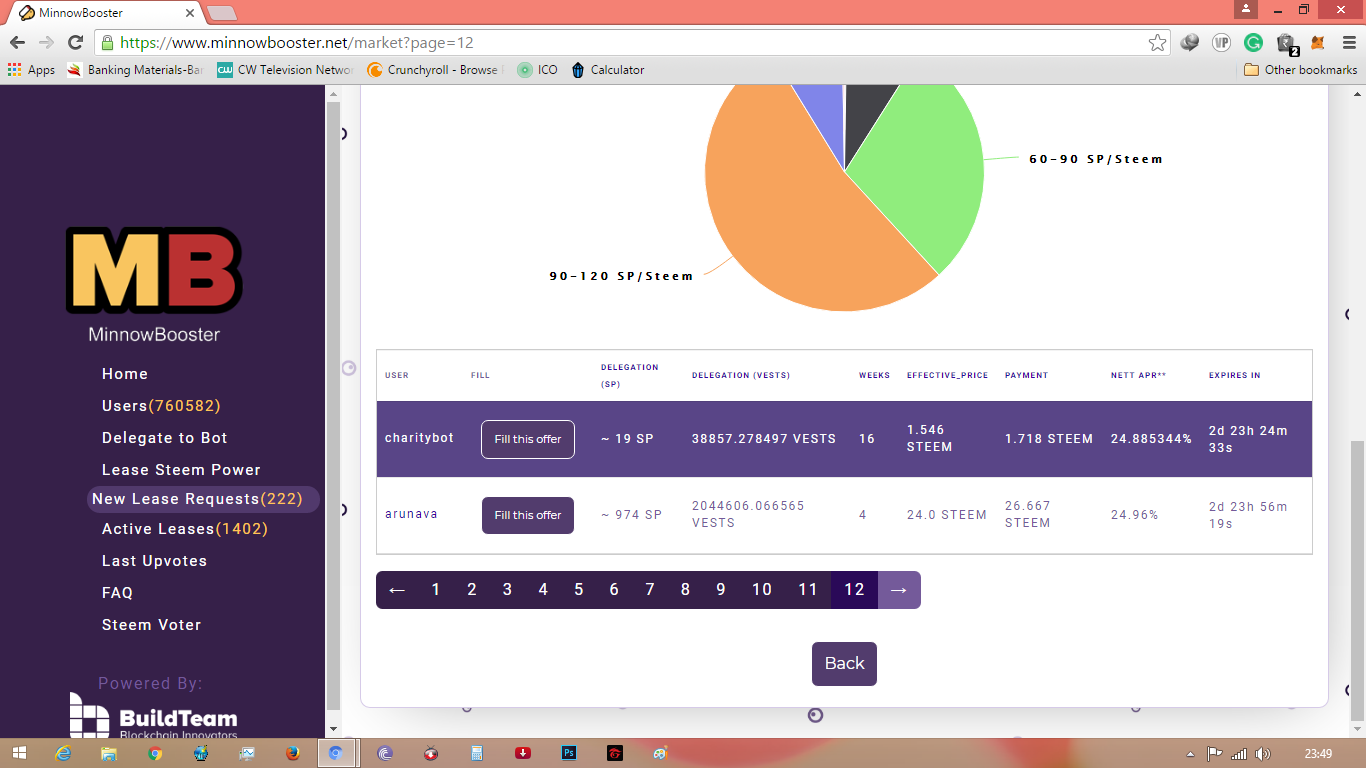The width and height of the screenshot is (1366, 768).
Task: Open the Chrome profile user icon
Action: [1246, 9]
